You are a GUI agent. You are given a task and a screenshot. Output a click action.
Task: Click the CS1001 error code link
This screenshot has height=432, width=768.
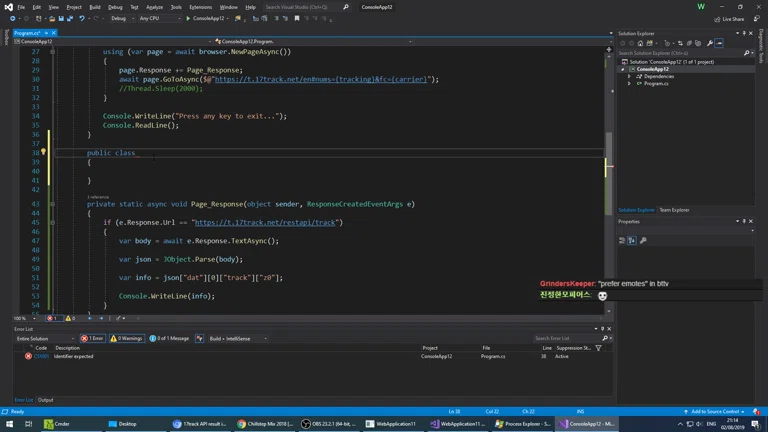pyautogui.click(x=41, y=356)
